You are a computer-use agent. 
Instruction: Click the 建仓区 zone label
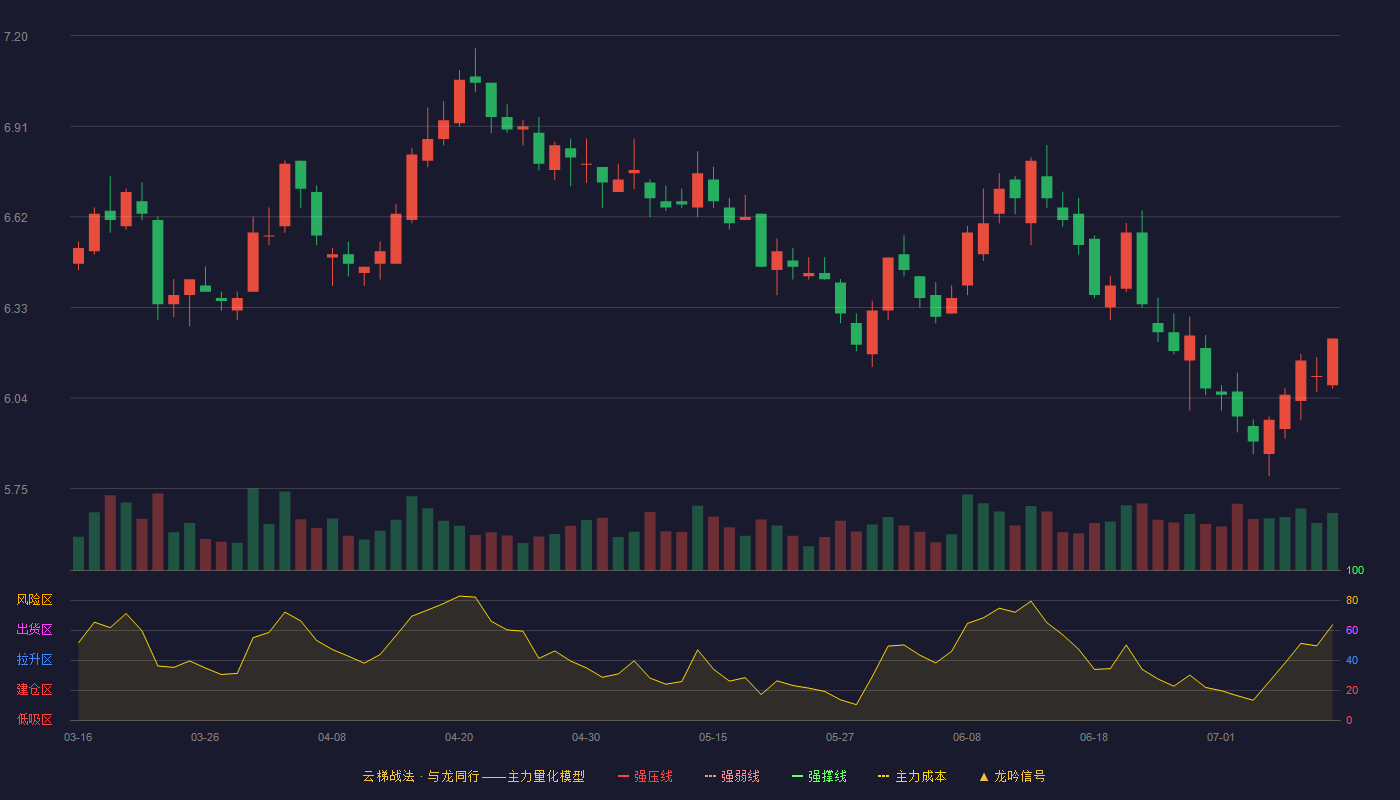[34, 690]
